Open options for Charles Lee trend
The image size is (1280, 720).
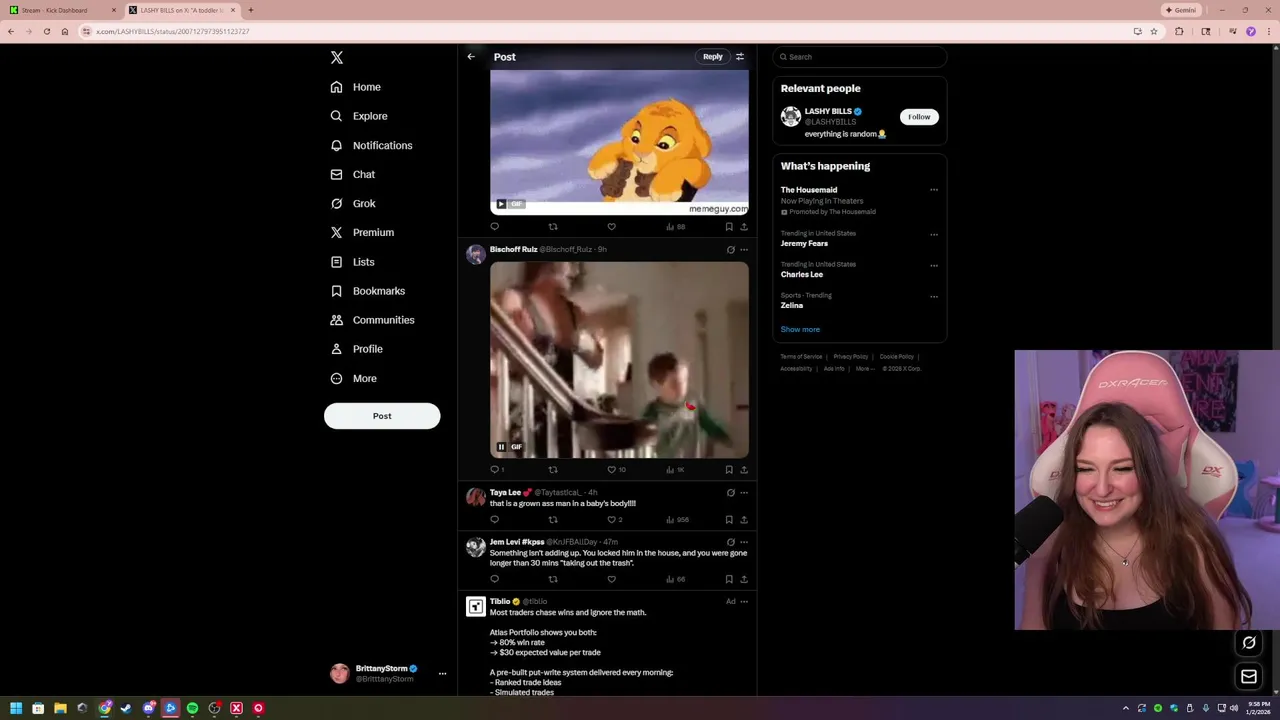(934, 266)
